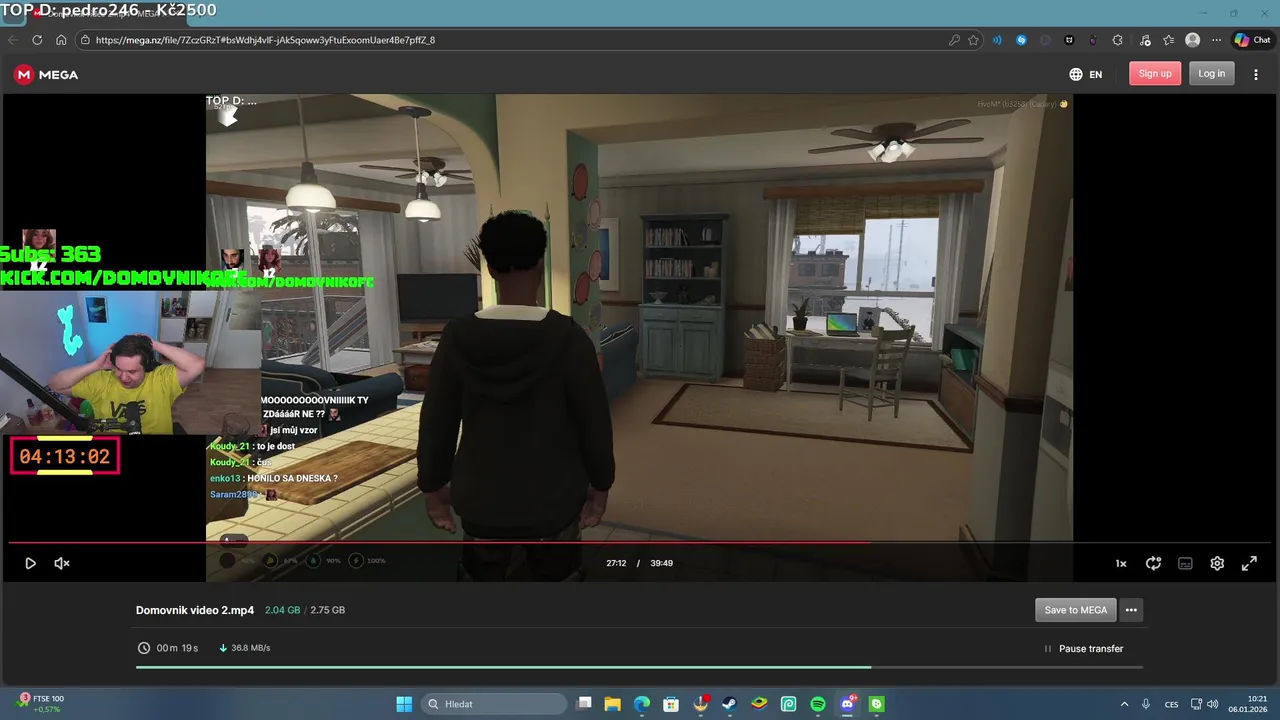Go to the browser home page icon
The width and height of the screenshot is (1280, 720).
[x=61, y=40]
